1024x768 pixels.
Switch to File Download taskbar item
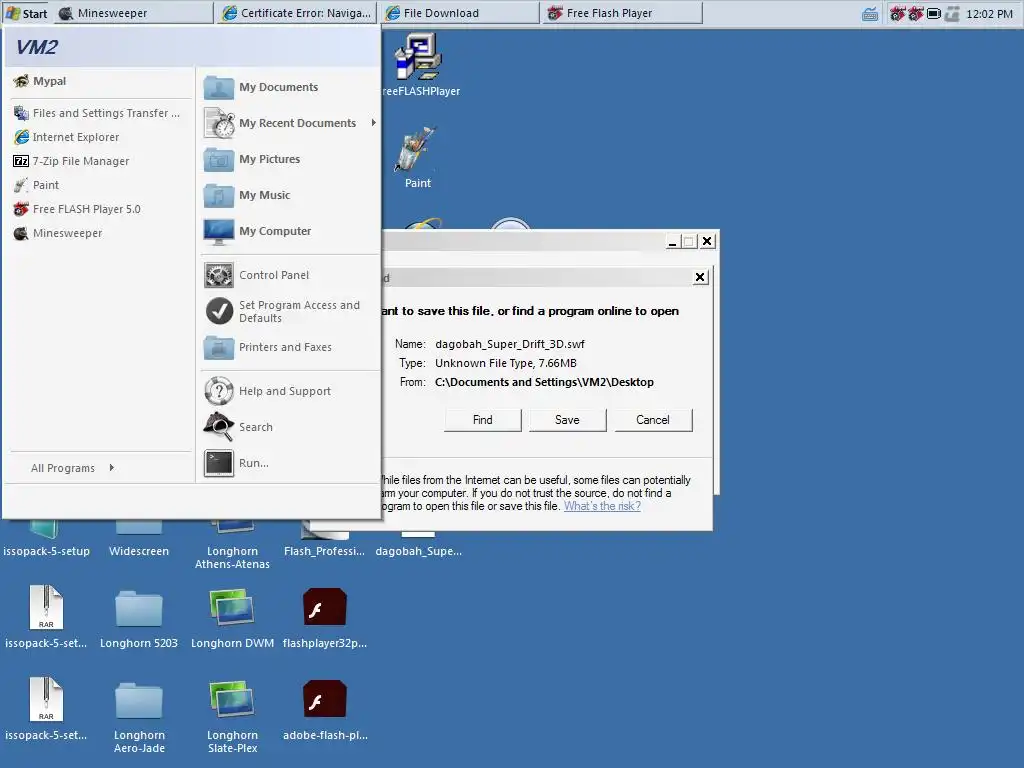point(459,13)
